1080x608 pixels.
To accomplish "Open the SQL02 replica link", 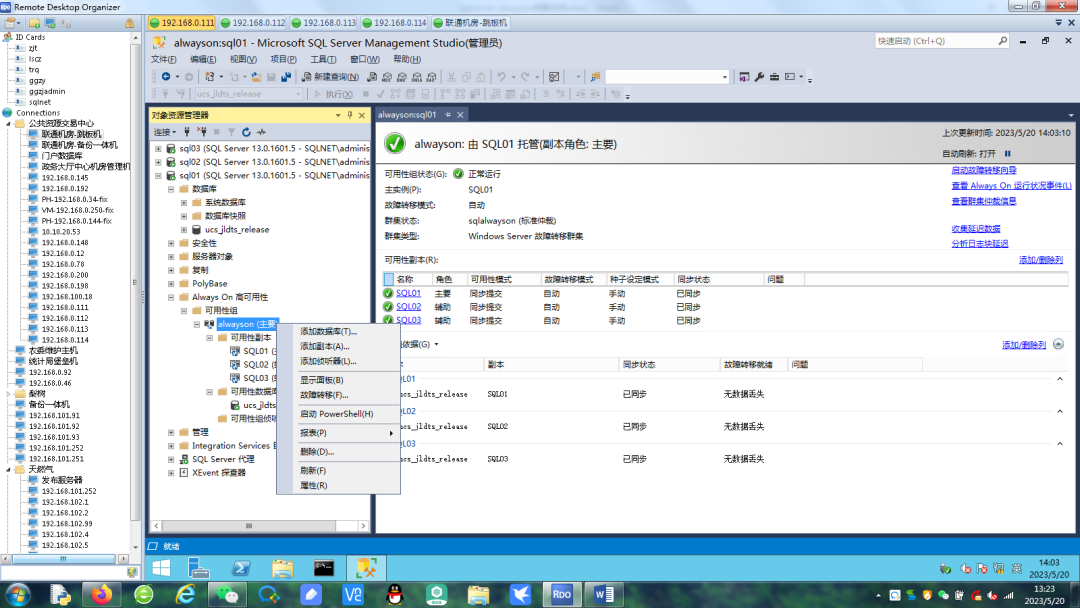I will 408,307.
